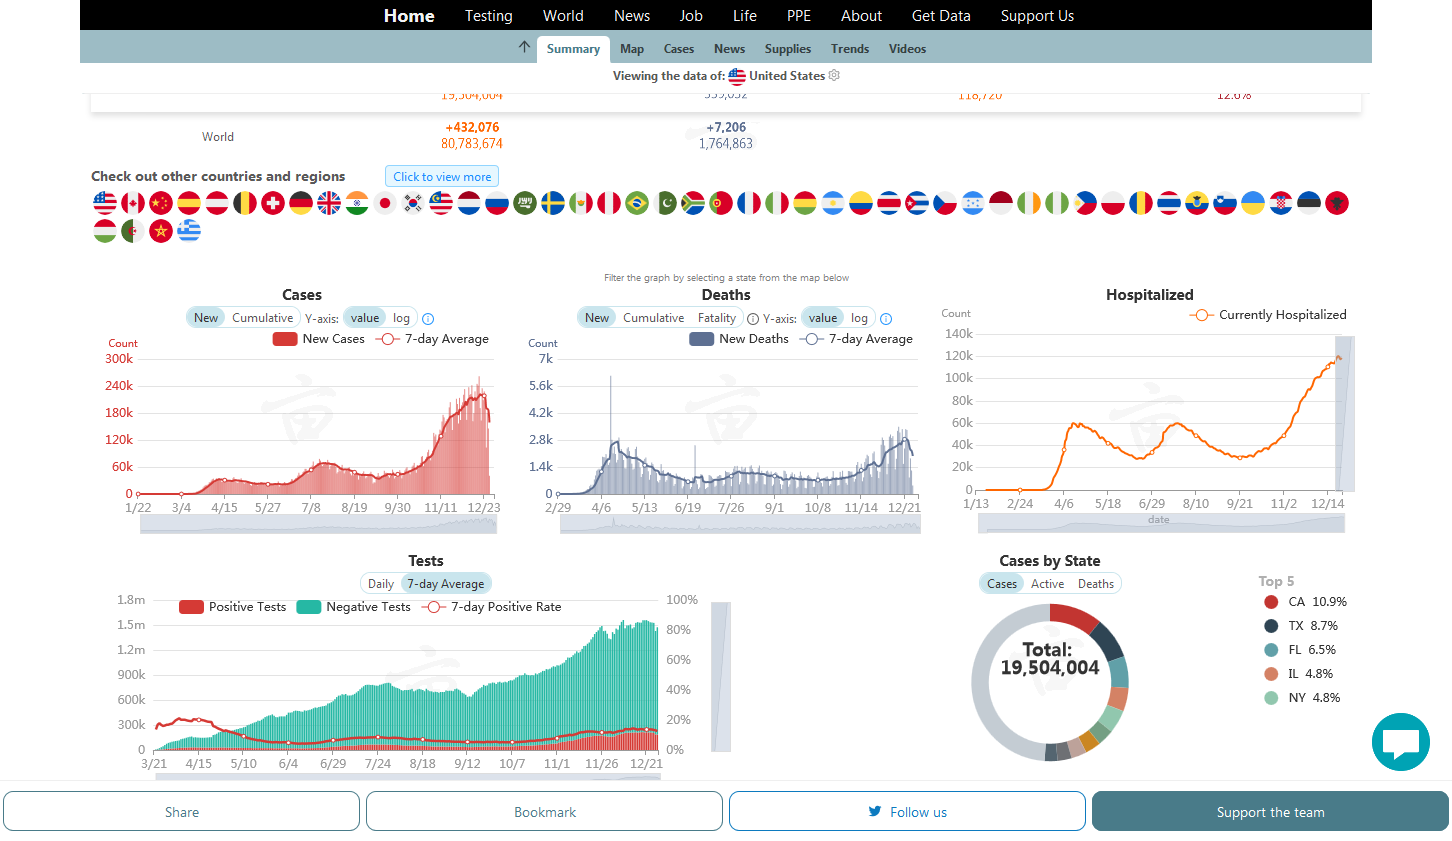Select the South Africa flag icon
This screenshot has width=1452, height=841.
point(693,203)
